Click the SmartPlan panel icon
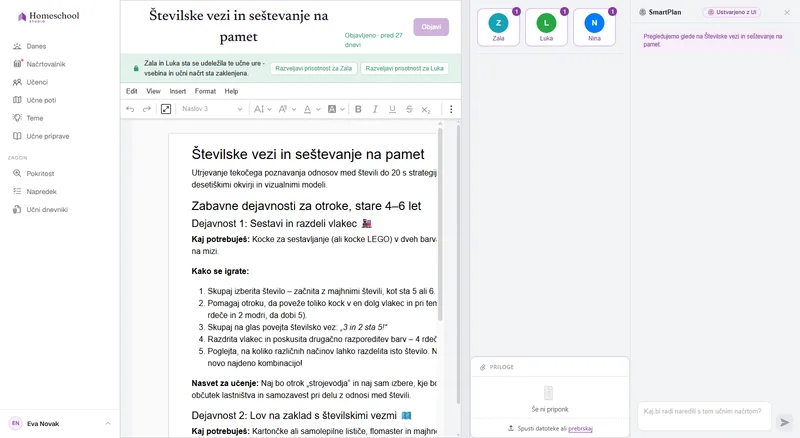 click(642, 12)
